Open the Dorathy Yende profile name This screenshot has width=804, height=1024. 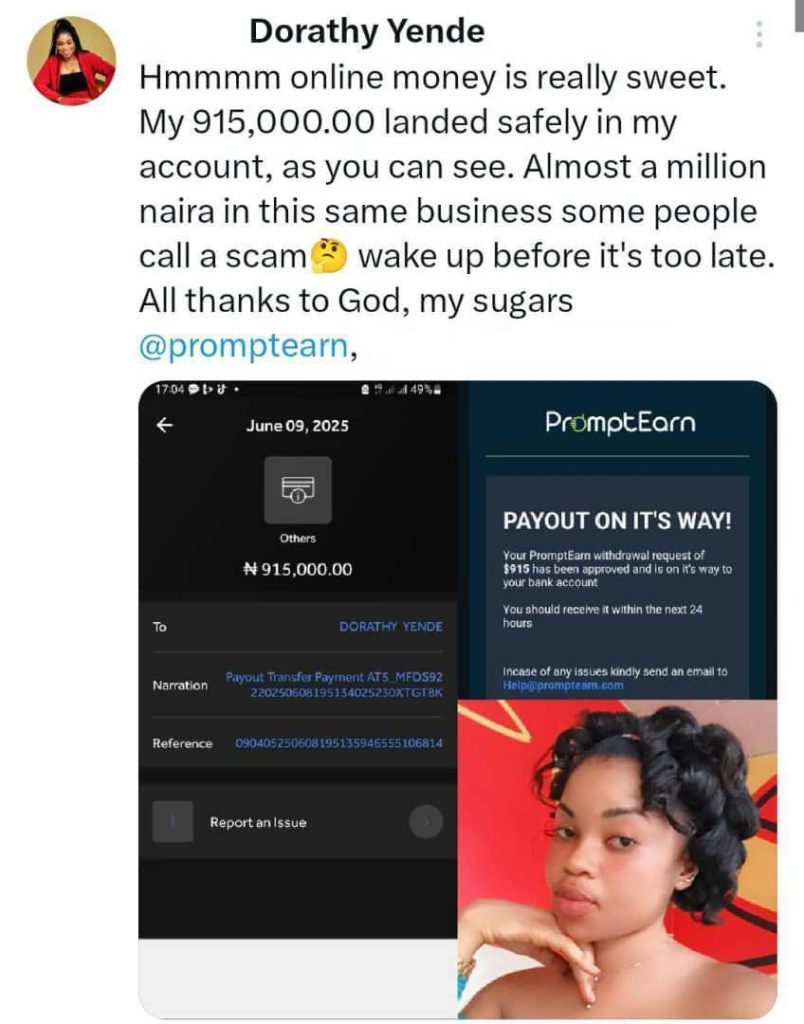coord(367,31)
